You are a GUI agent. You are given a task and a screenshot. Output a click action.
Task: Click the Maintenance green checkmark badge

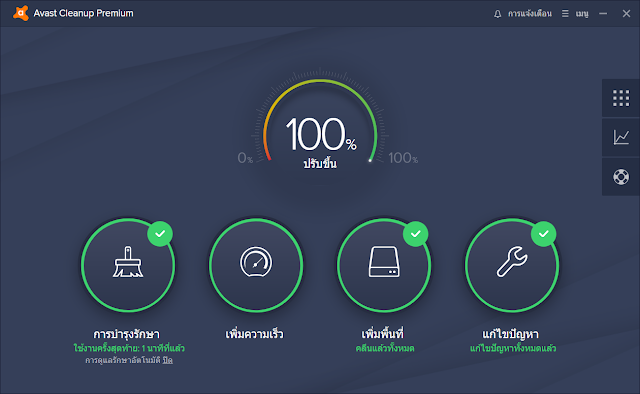160,234
